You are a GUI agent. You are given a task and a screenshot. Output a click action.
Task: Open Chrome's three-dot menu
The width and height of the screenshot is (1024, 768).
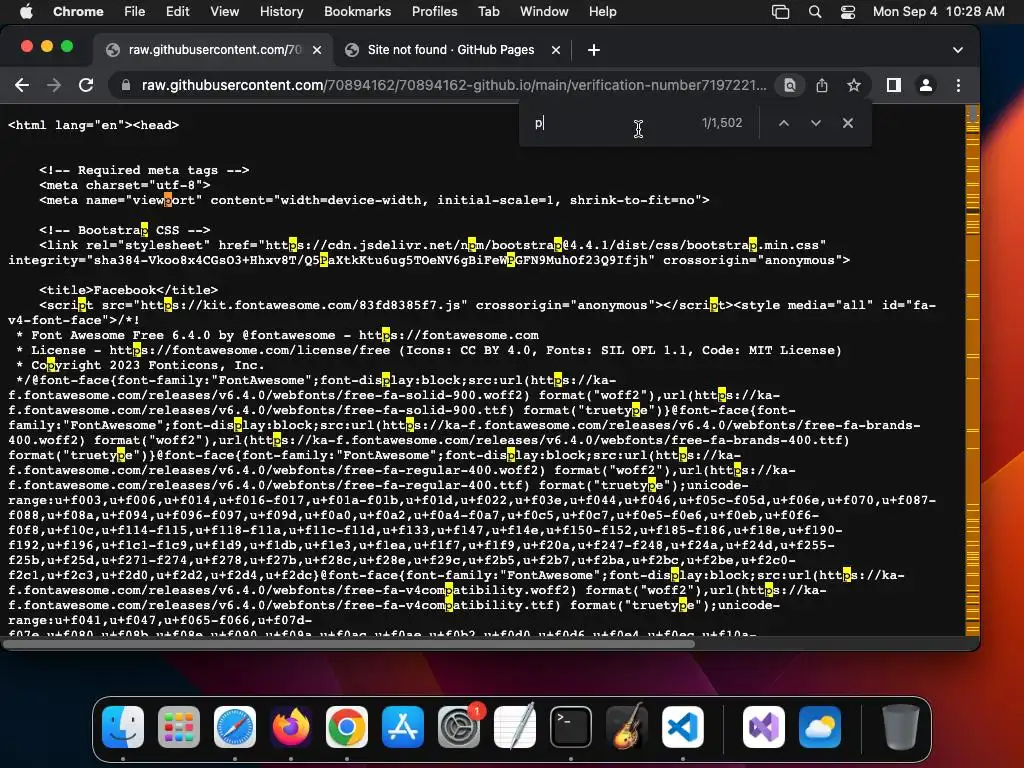click(x=958, y=85)
